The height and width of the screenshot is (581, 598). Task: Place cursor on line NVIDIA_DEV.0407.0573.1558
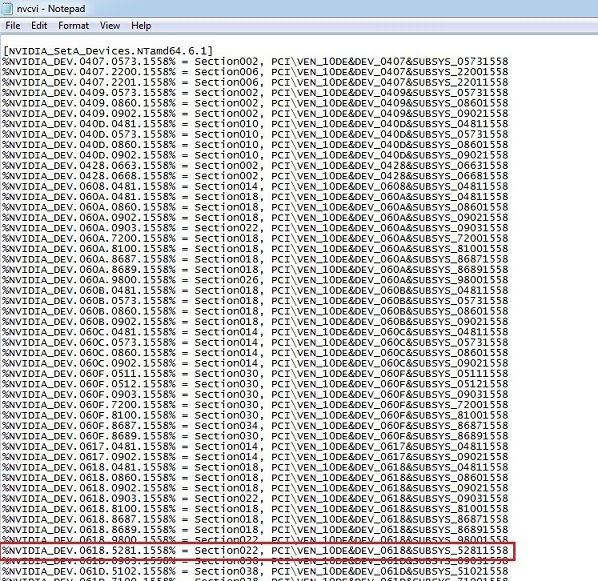click(256, 61)
